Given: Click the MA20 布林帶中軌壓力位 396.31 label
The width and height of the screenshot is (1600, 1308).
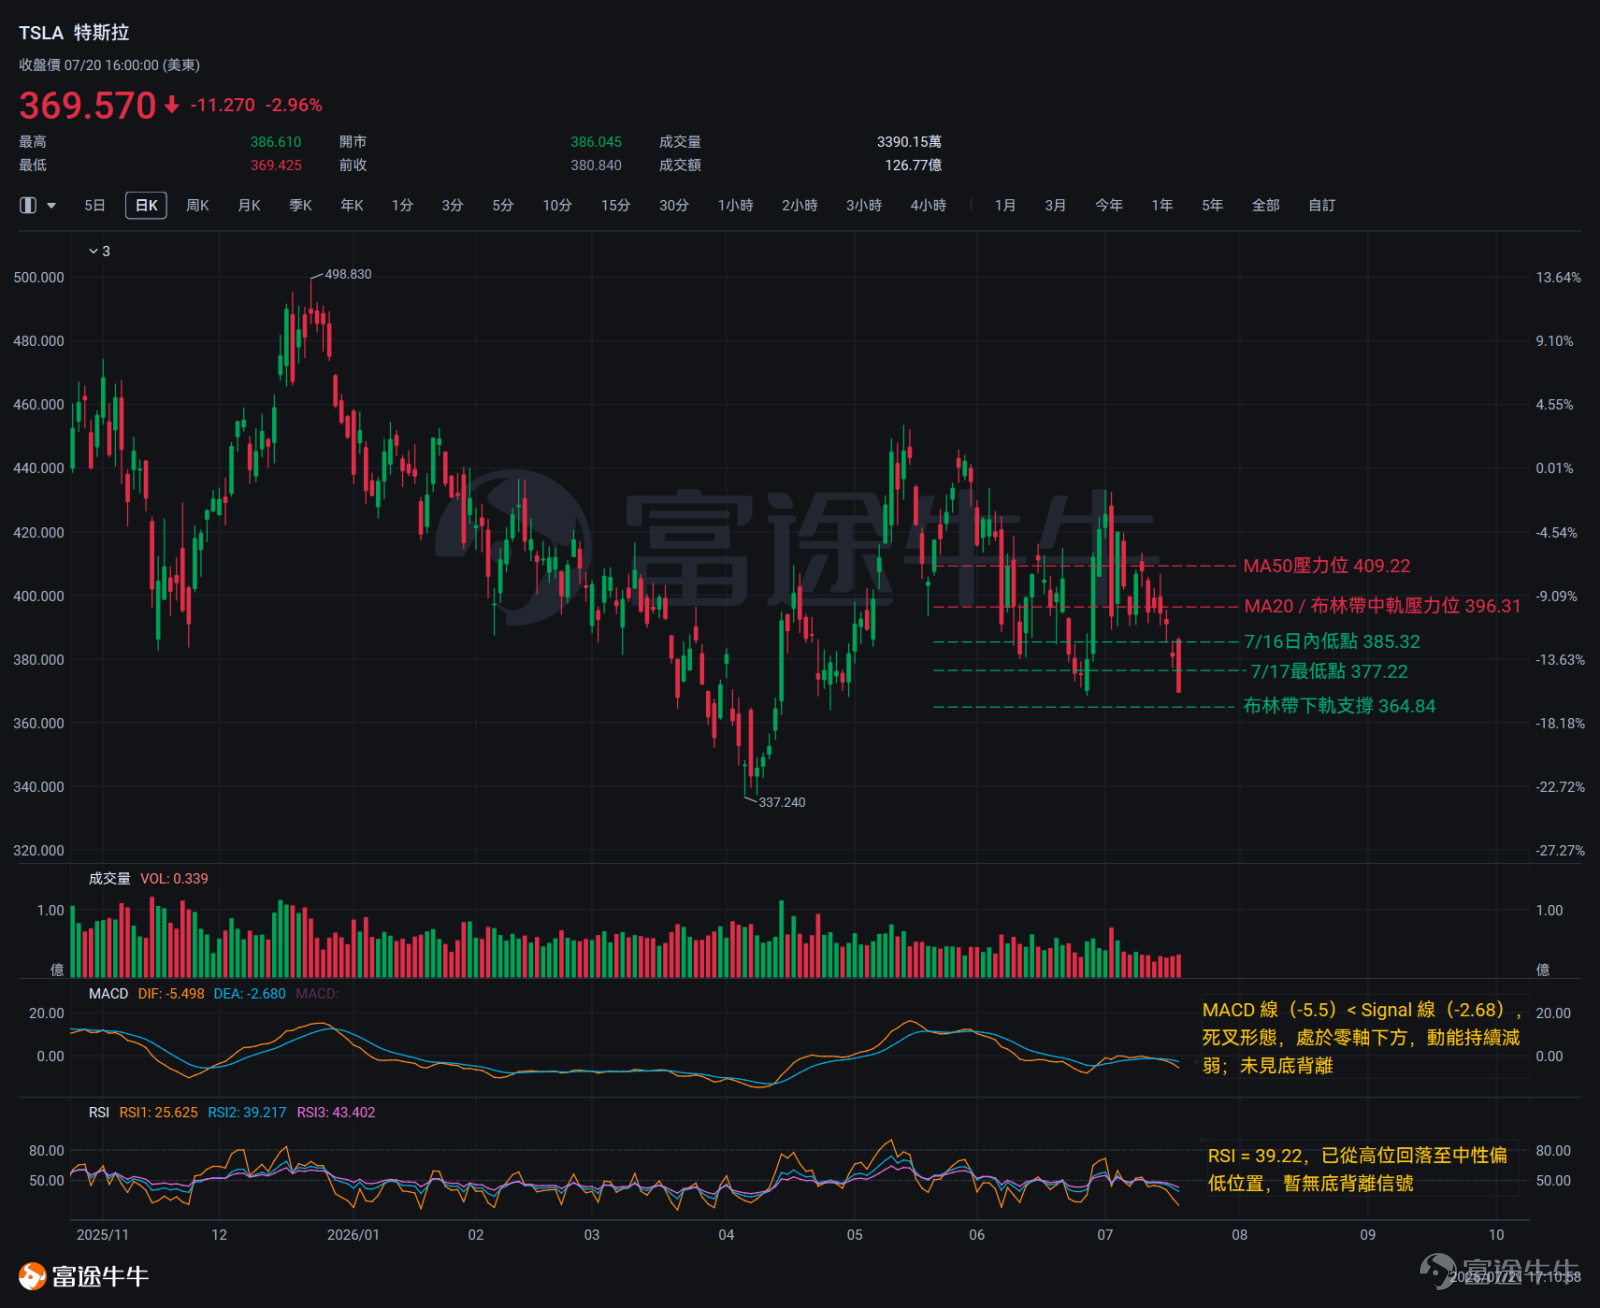Looking at the screenshot, I should (x=1382, y=606).
